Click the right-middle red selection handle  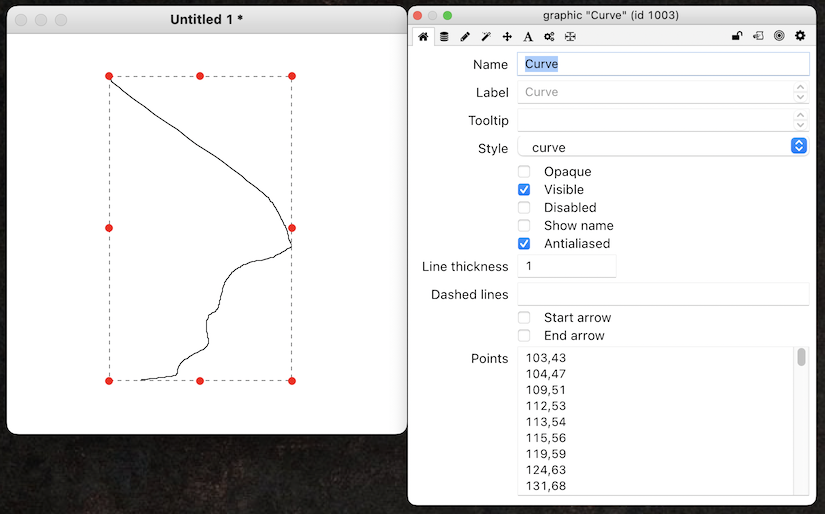pos(292,228)
